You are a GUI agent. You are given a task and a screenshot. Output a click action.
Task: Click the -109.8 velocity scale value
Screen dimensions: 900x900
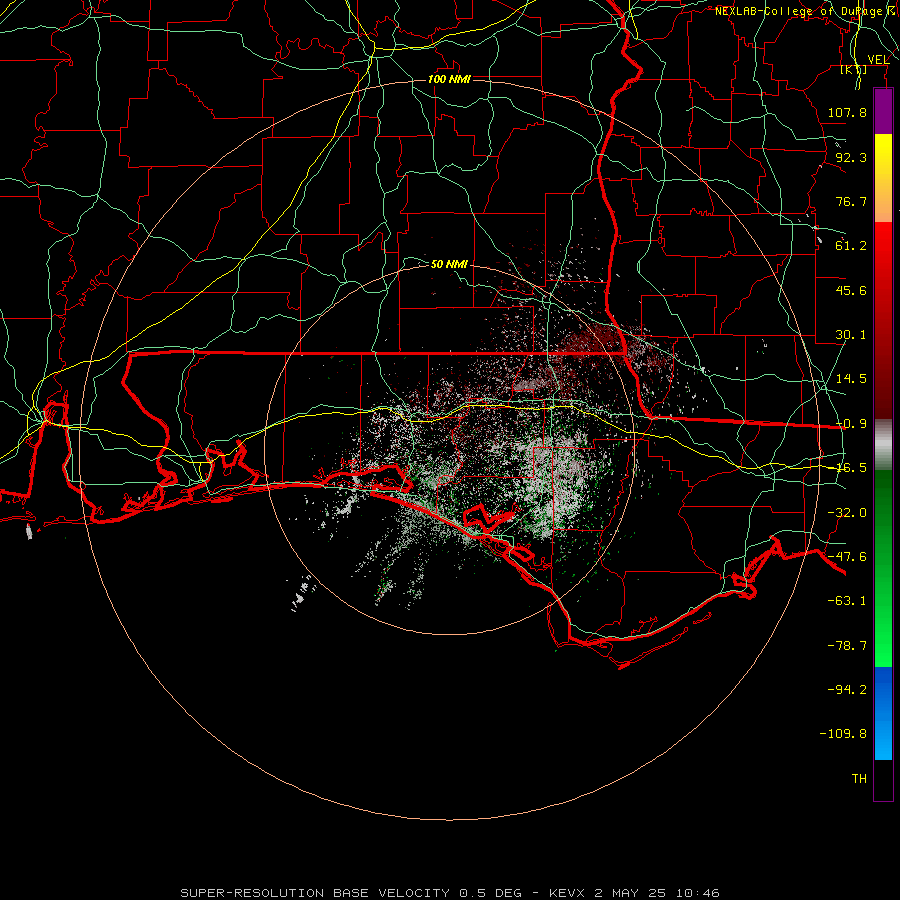click(843, 734)
